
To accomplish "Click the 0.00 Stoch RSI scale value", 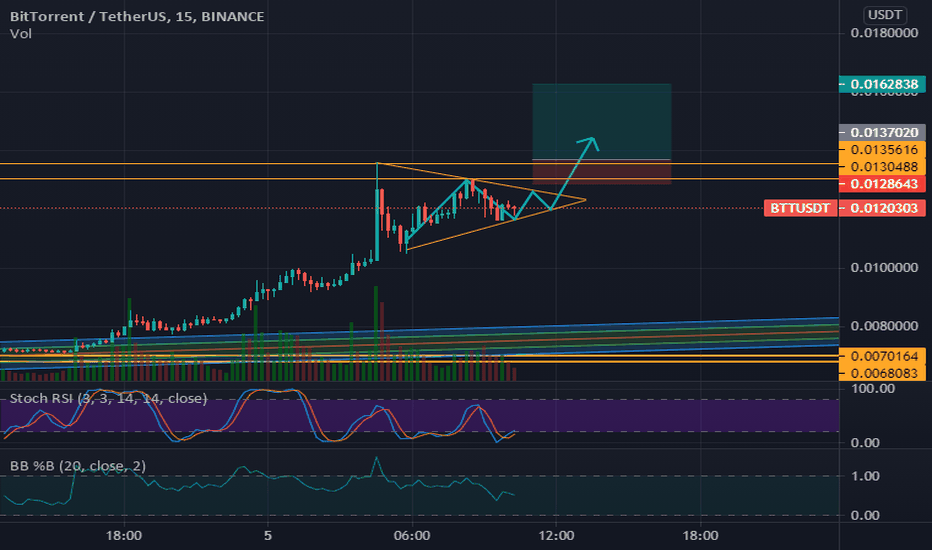I will [x=865, y=442].
